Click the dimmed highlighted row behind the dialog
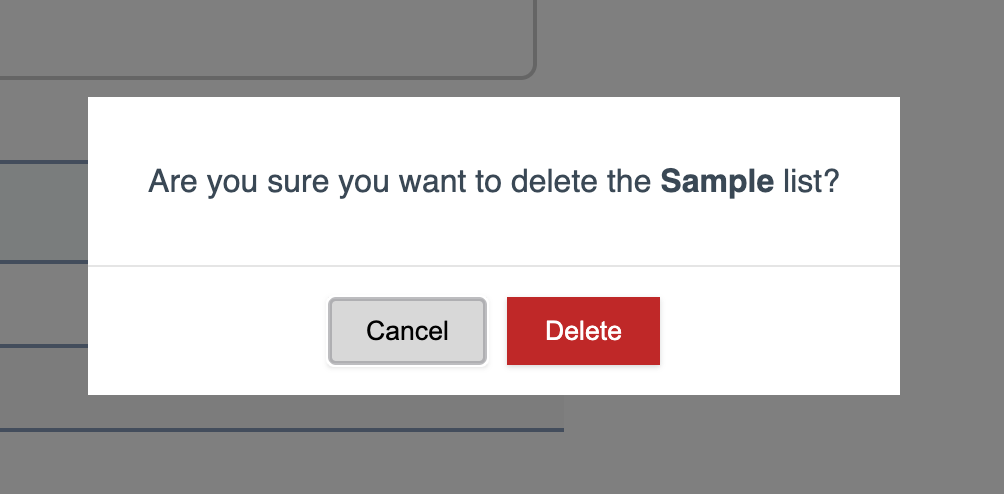The height and width of the screenshot is (494, 1004). (x=44, y=212)
